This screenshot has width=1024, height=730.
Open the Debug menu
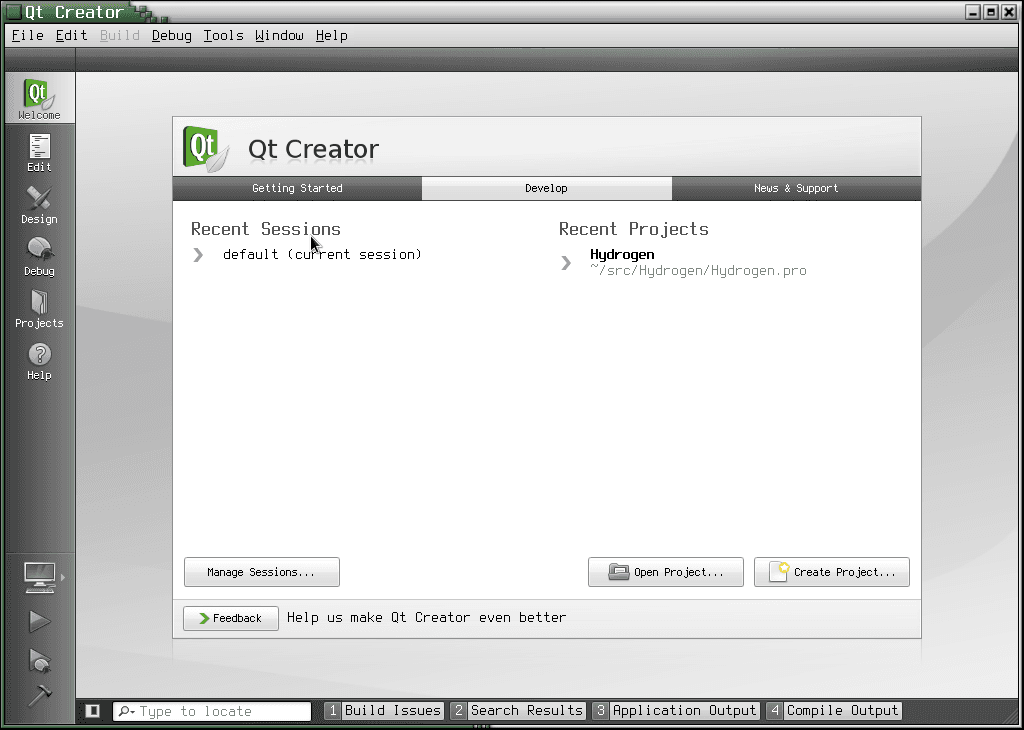pos(172,35)
